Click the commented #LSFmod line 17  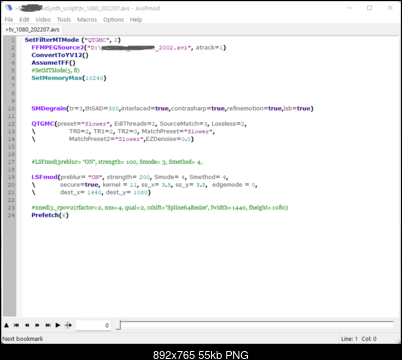117,162
